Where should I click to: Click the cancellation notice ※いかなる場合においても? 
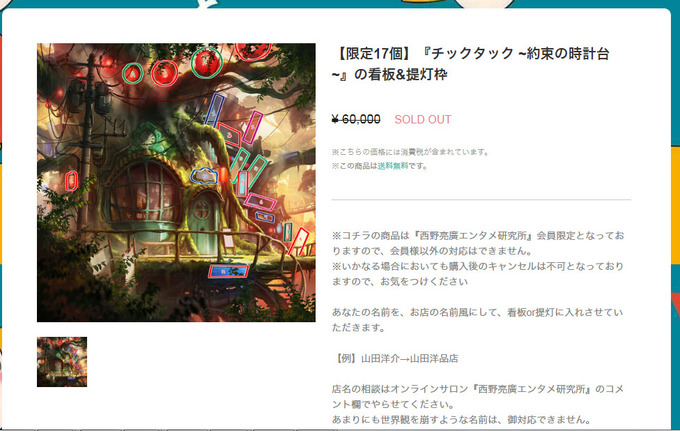pyautogui.click(x=477, y=274)
